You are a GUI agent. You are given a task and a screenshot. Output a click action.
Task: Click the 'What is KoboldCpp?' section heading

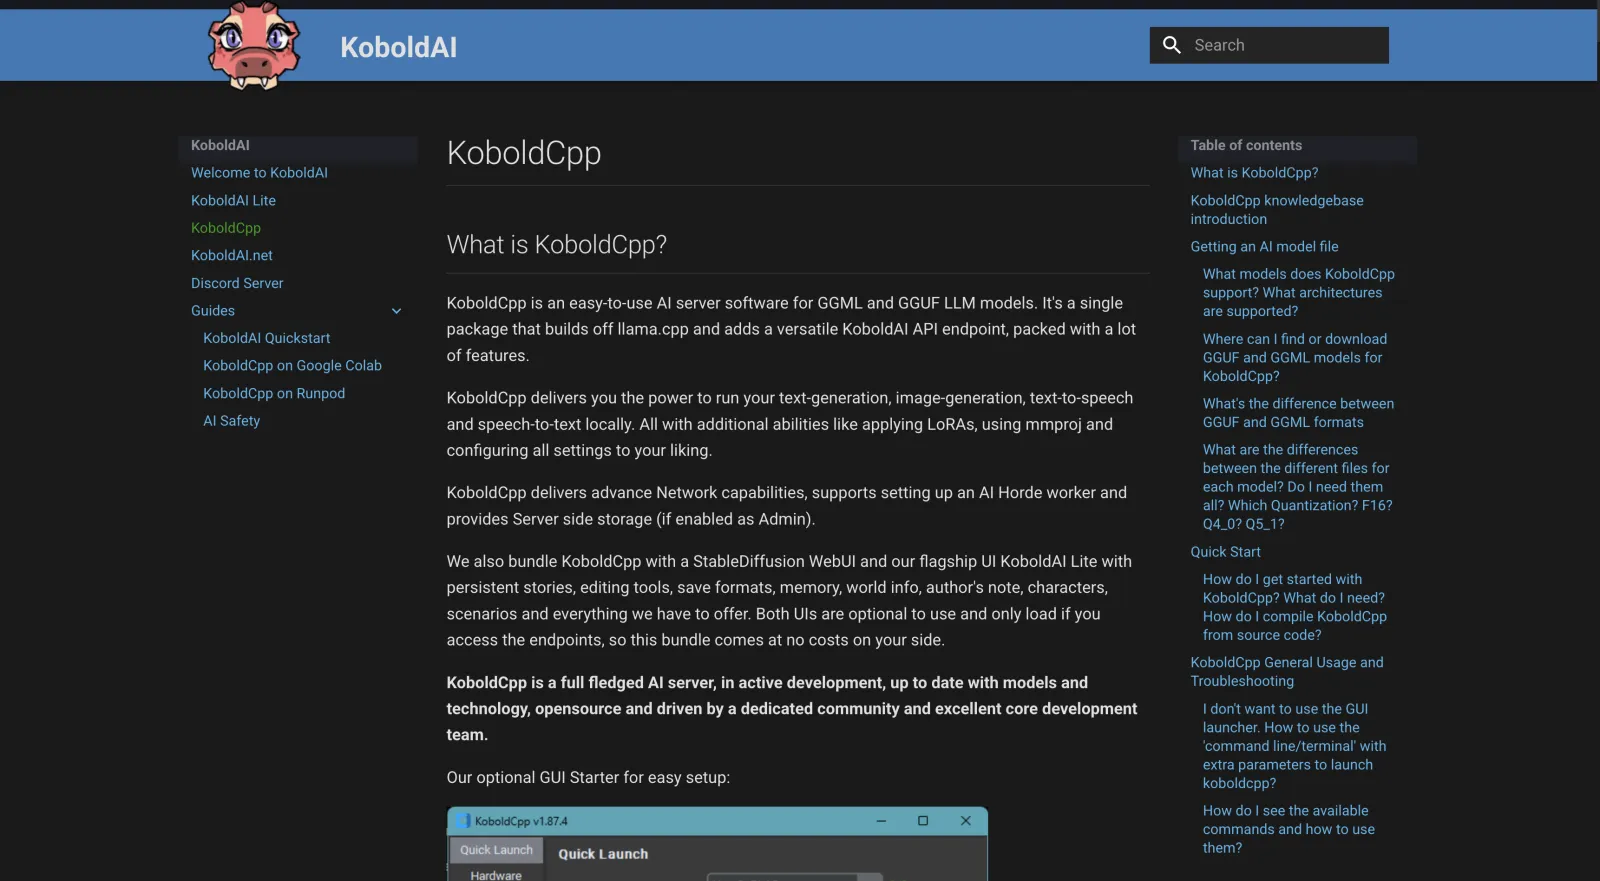pos(556,245)
